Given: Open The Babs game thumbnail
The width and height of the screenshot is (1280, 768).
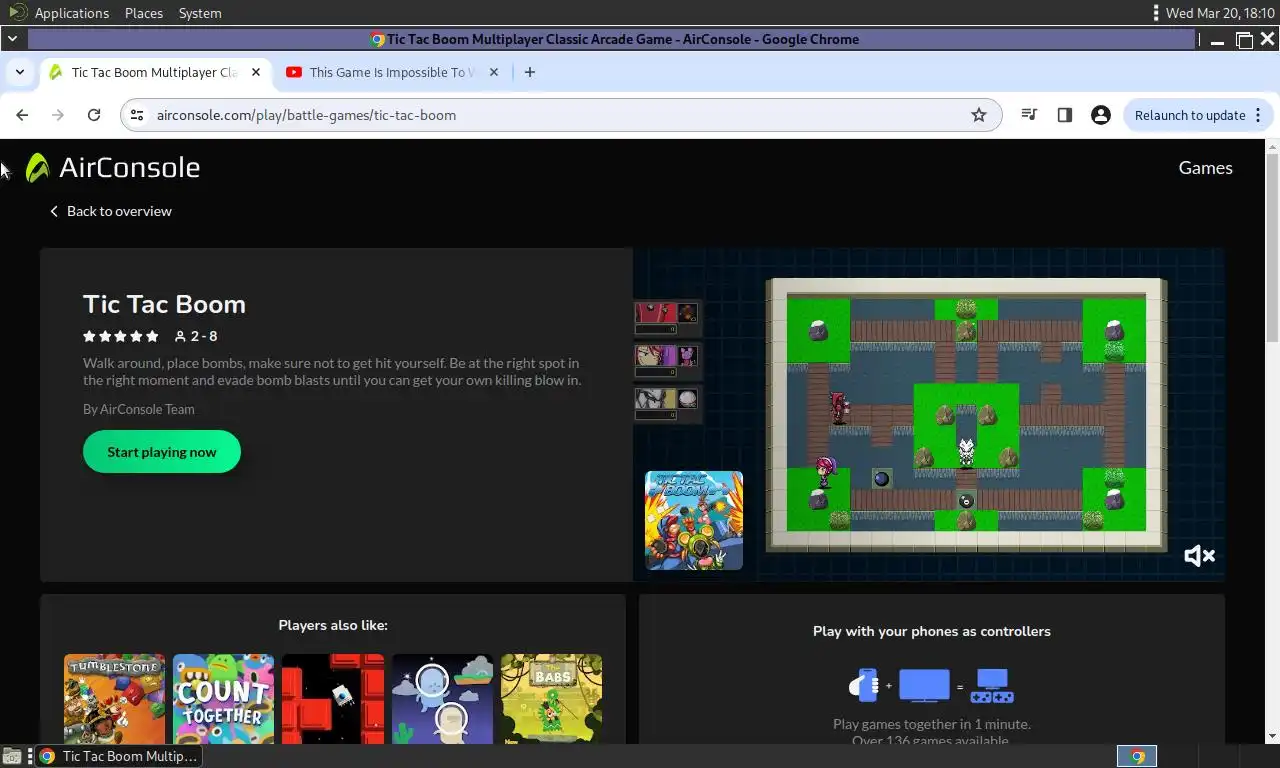Looking at the screenshot, I should [x=551, y=699].
